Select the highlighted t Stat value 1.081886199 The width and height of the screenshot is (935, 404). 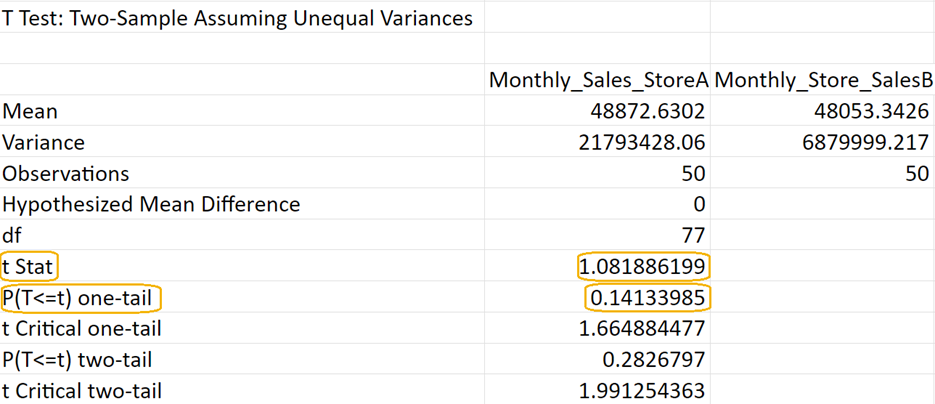pyautogui.click(x=645, y=266)
